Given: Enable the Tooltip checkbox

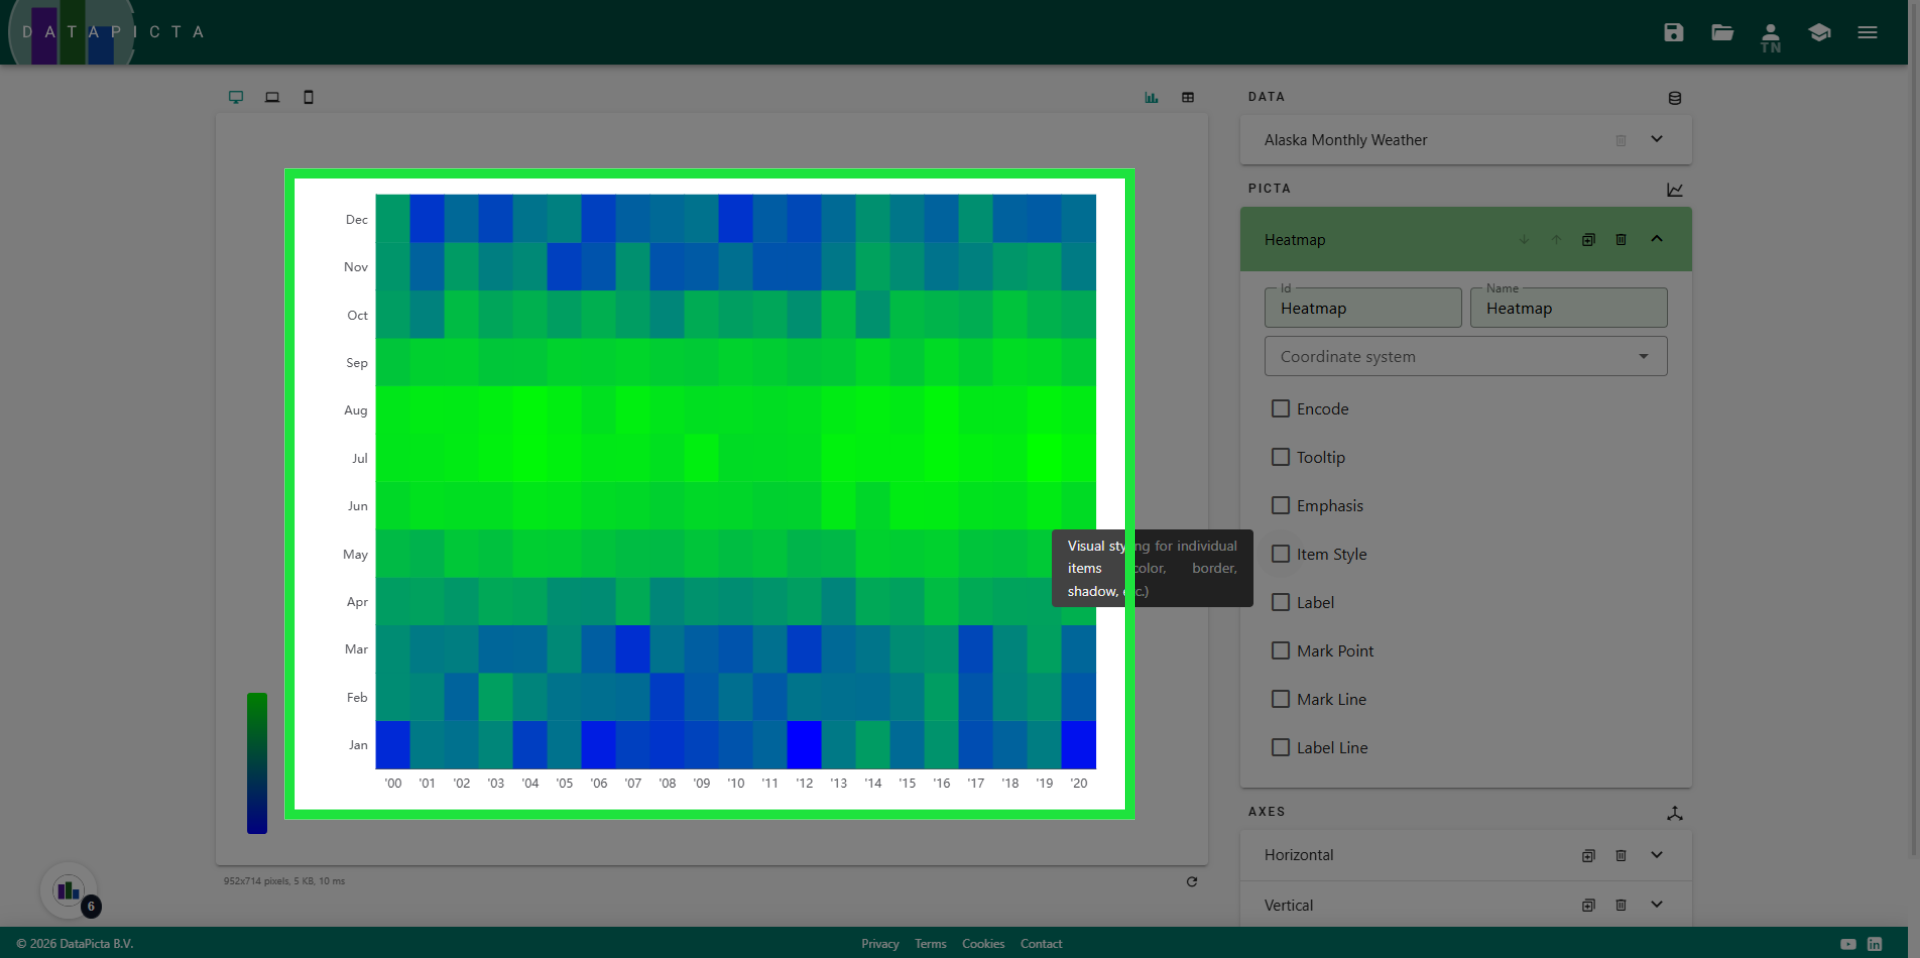Looking at the screenshot, I should tap(1280, 456).
